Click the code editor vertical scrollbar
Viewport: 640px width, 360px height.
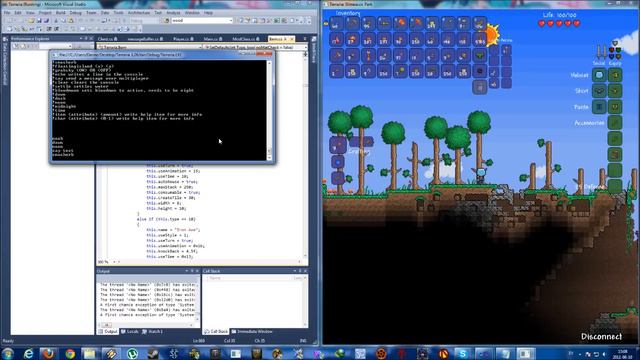(x=305, y=155)
